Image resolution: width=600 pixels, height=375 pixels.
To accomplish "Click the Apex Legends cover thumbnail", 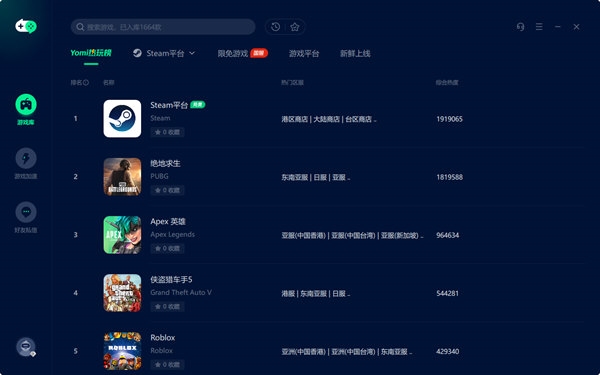I will click(122, 235).
